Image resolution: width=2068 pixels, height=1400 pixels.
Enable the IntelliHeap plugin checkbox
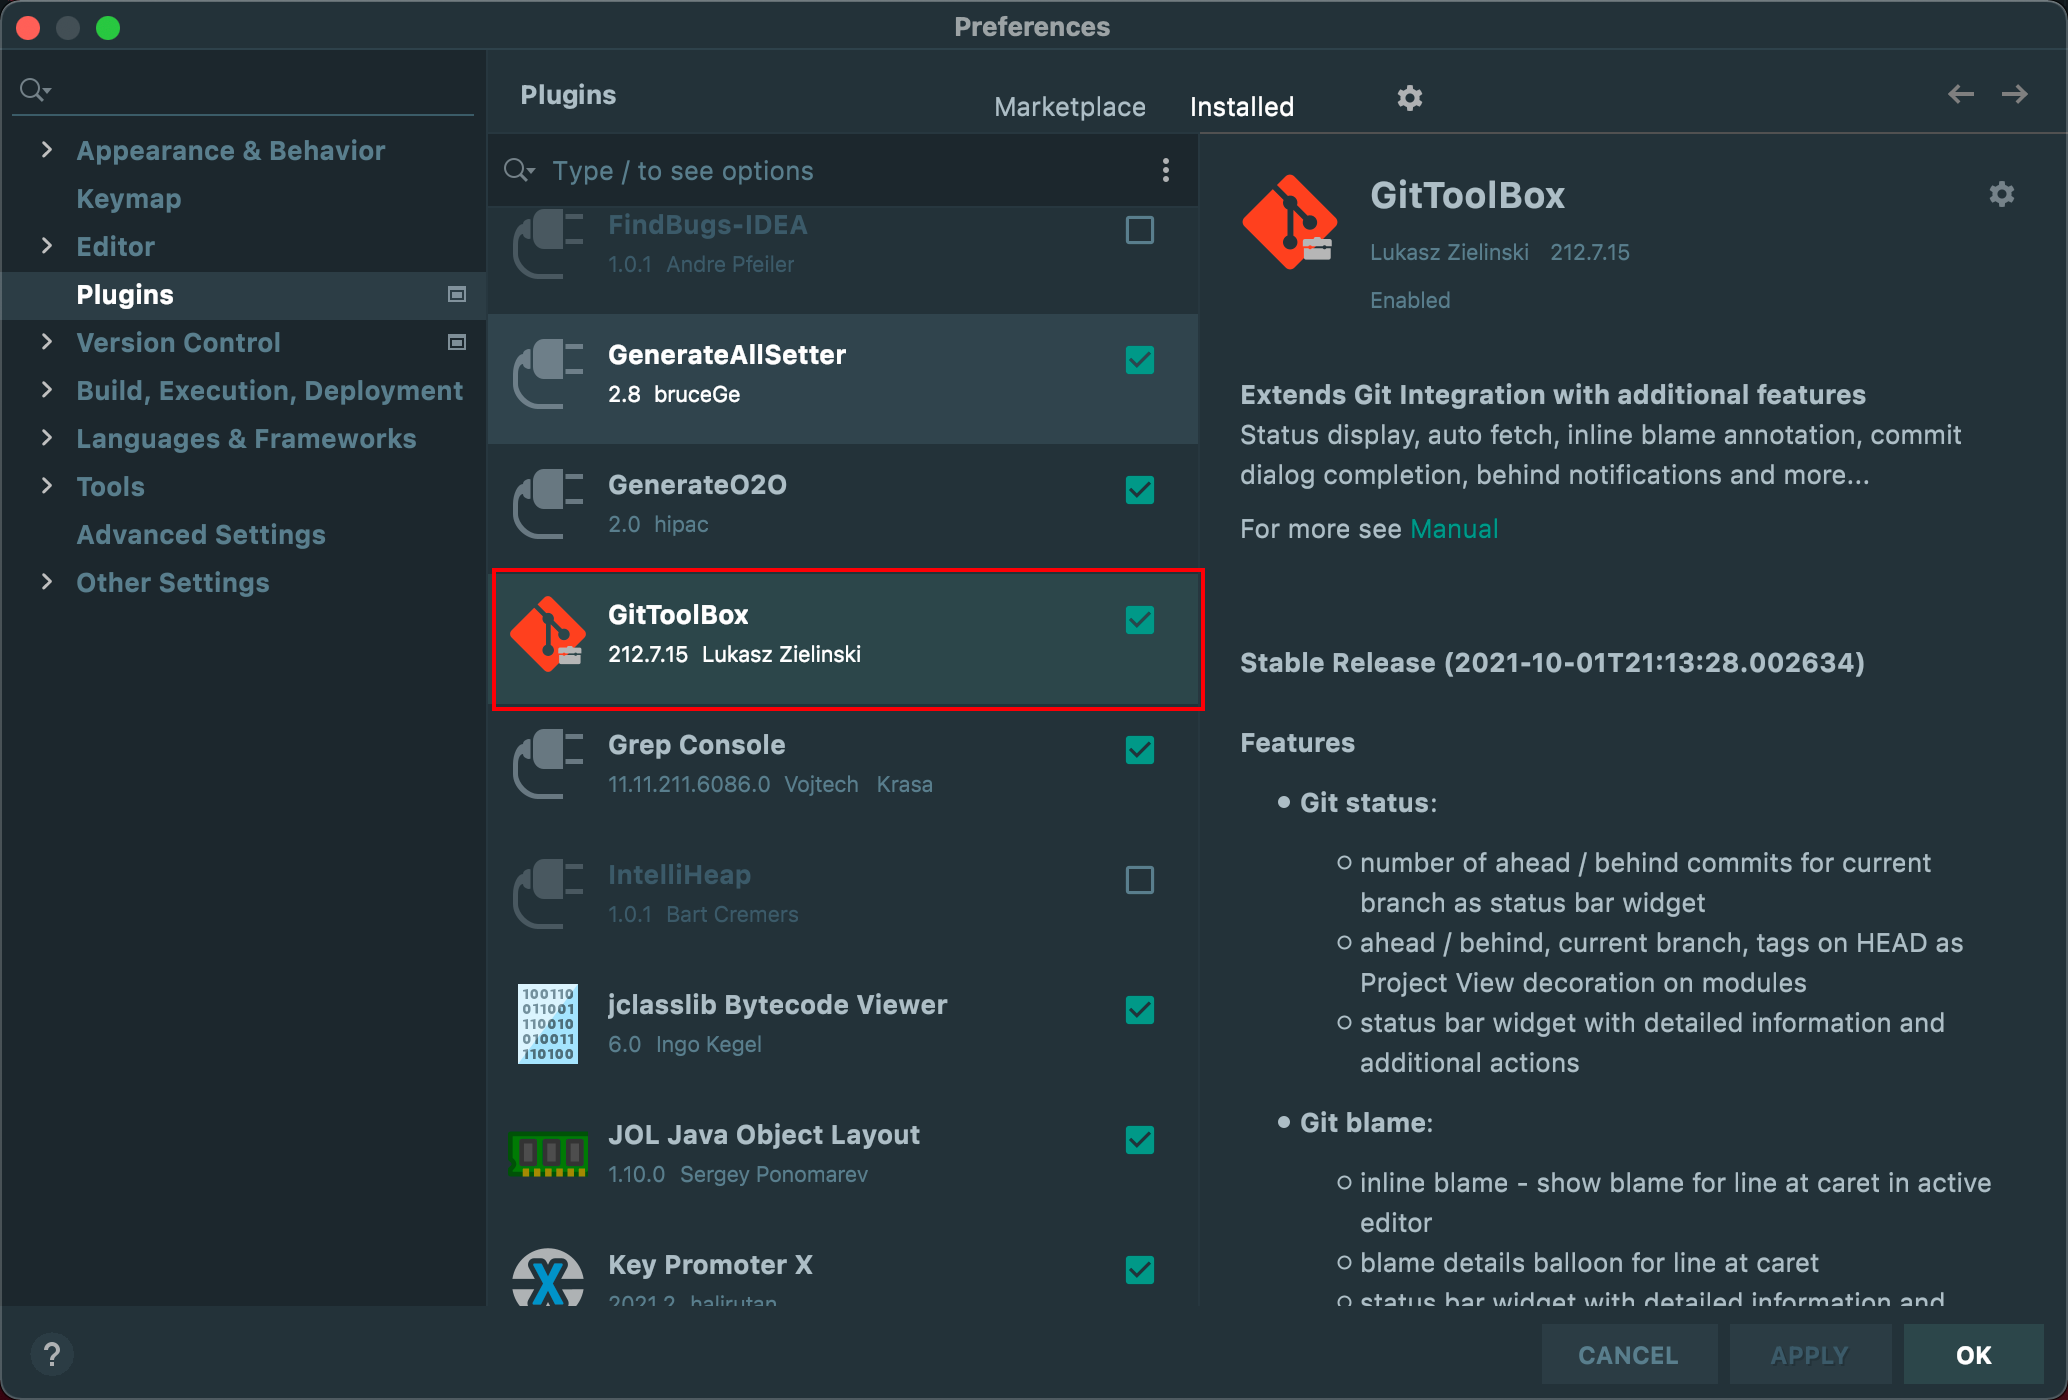[1139, 880]
